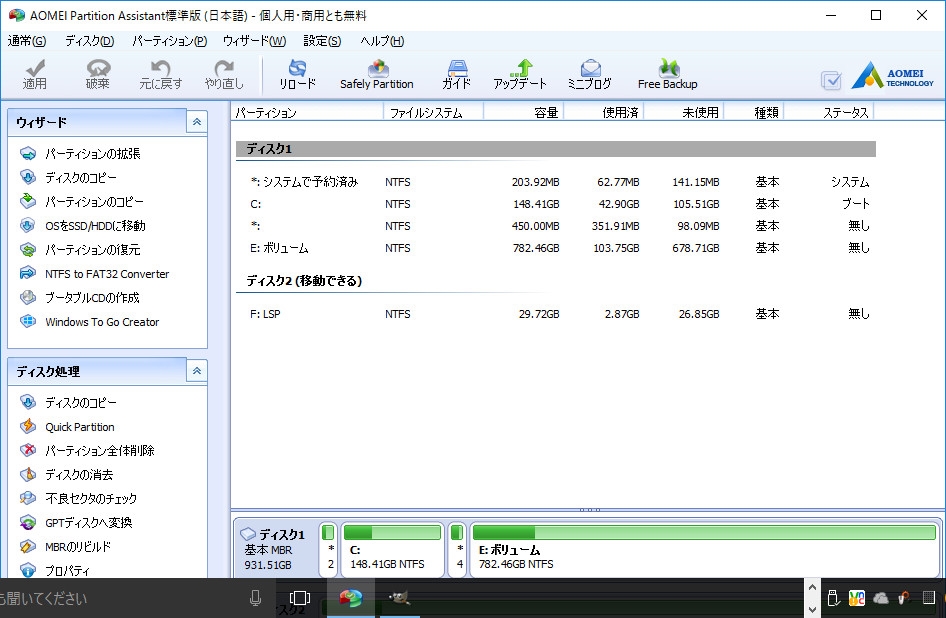
Task: Select the E: ボリューム partition row
Action: click(555, 248)
